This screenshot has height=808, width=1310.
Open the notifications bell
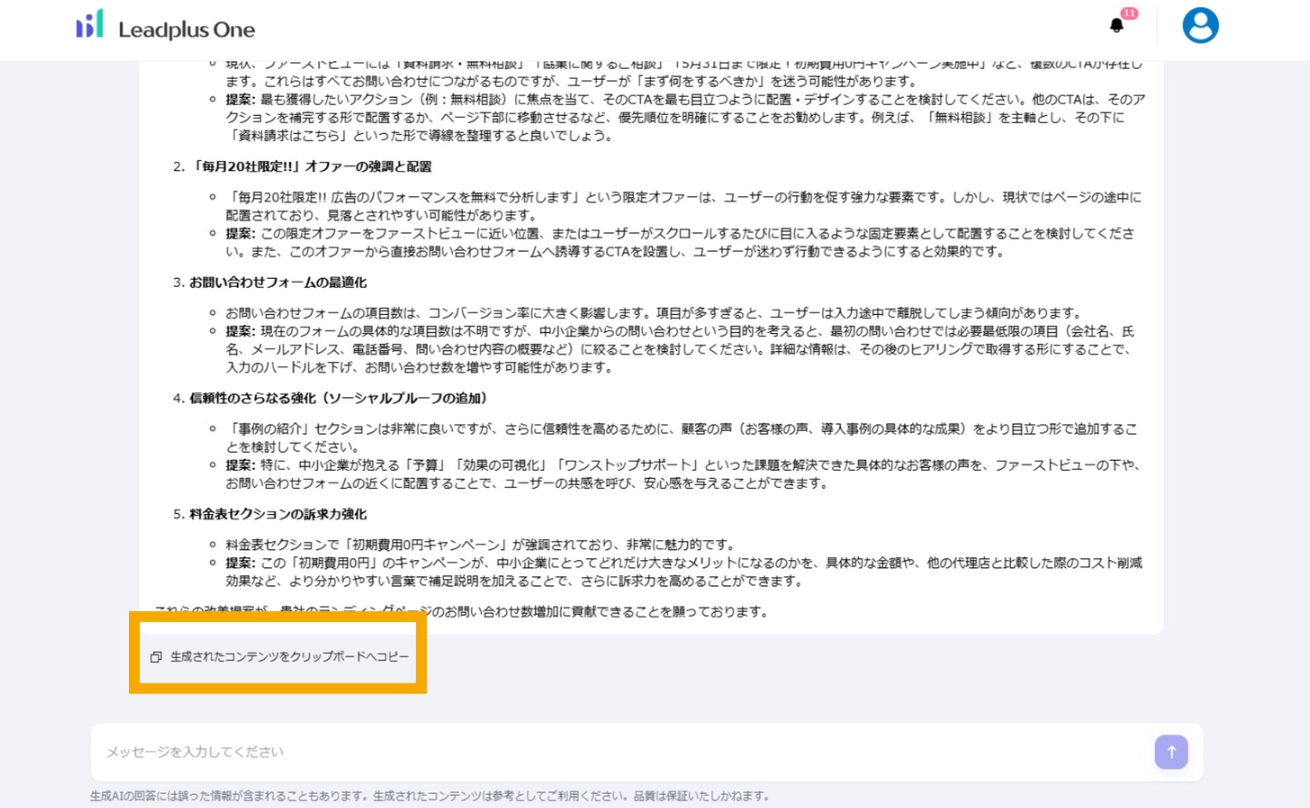[1116, 26]
